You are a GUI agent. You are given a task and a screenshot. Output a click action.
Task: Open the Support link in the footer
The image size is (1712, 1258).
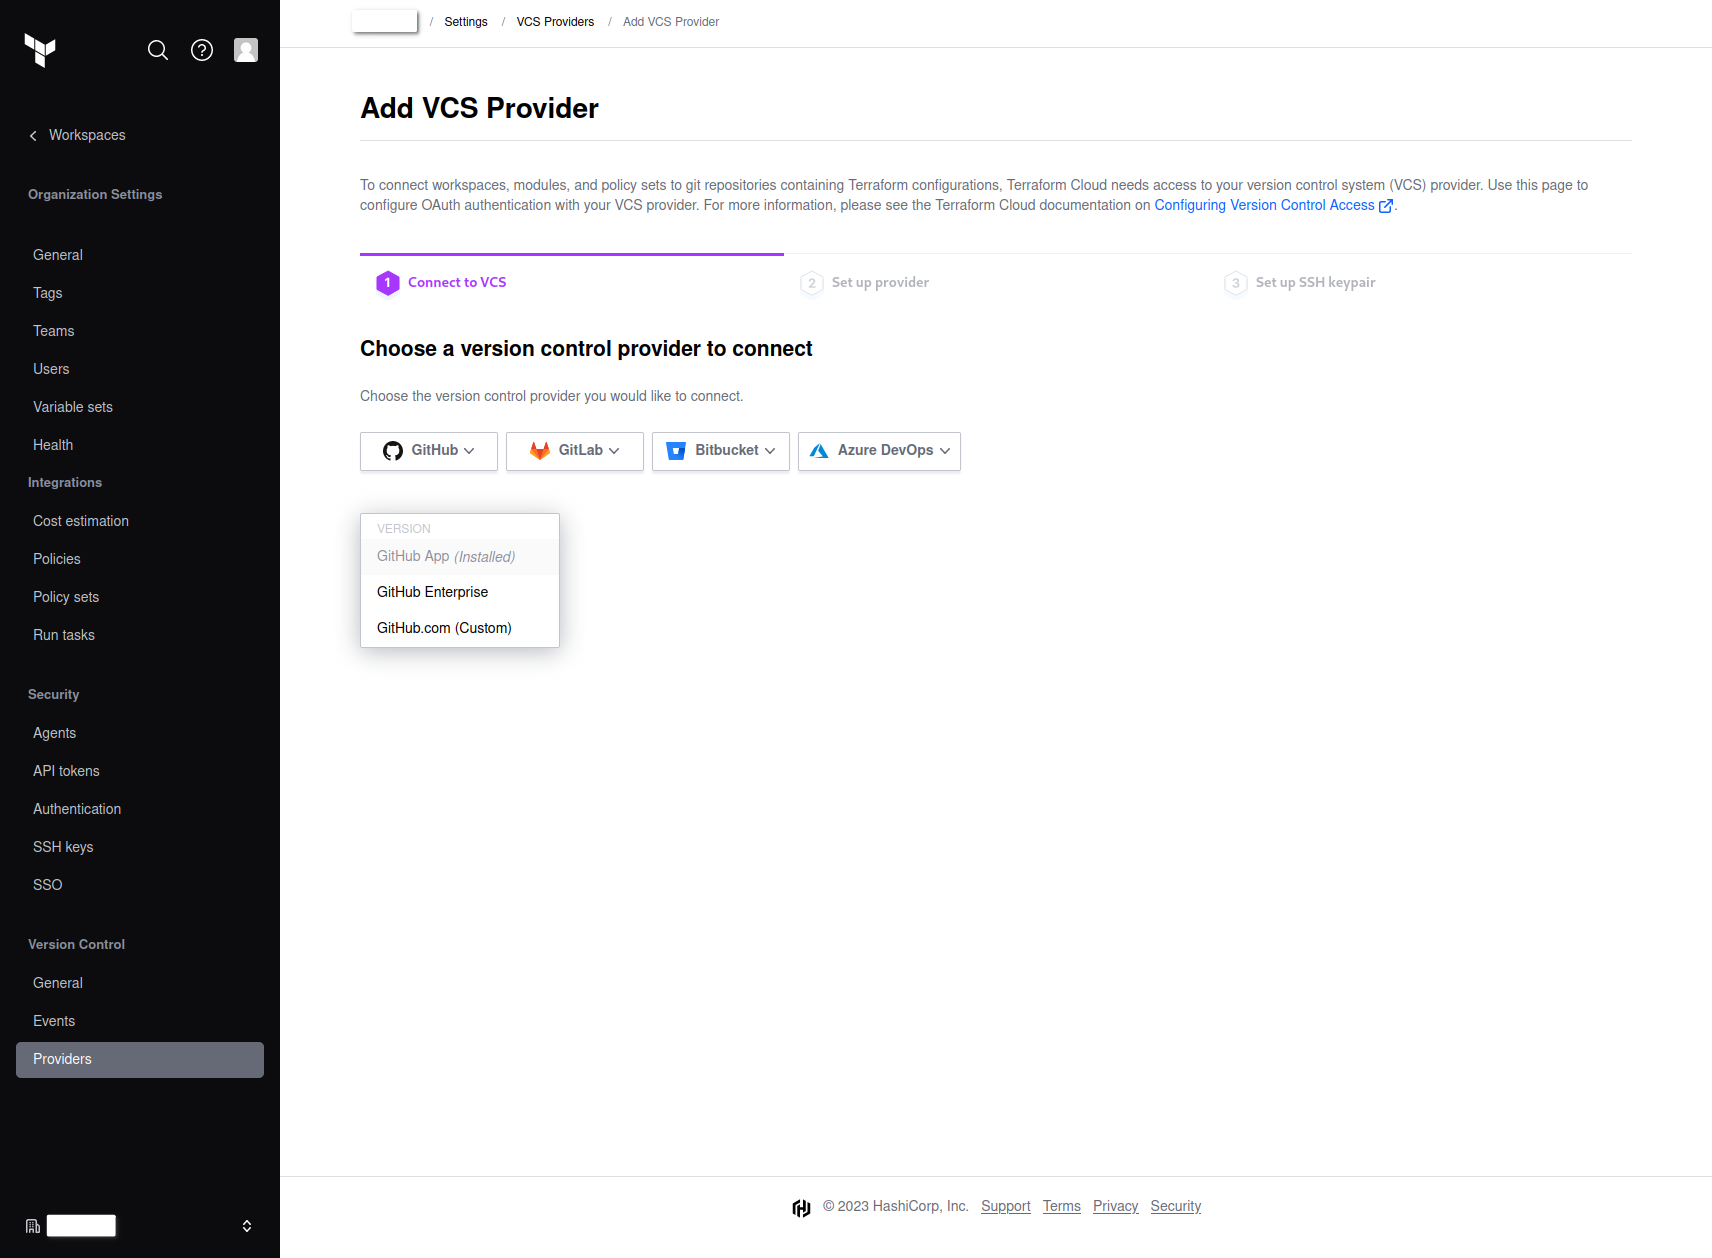[1005, 1206]
